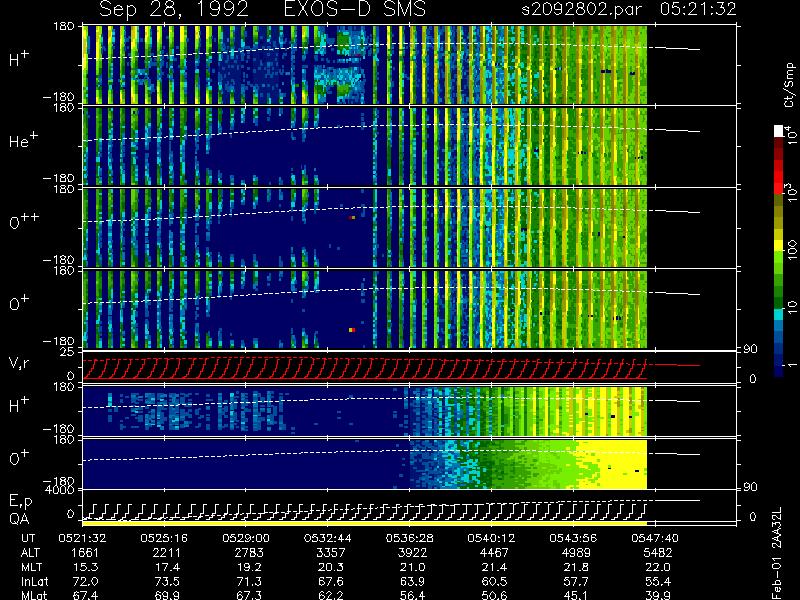The width and height of the screenshot is (800, 600).
Task: Click the "ALT" row header
Action: [31, 553]
